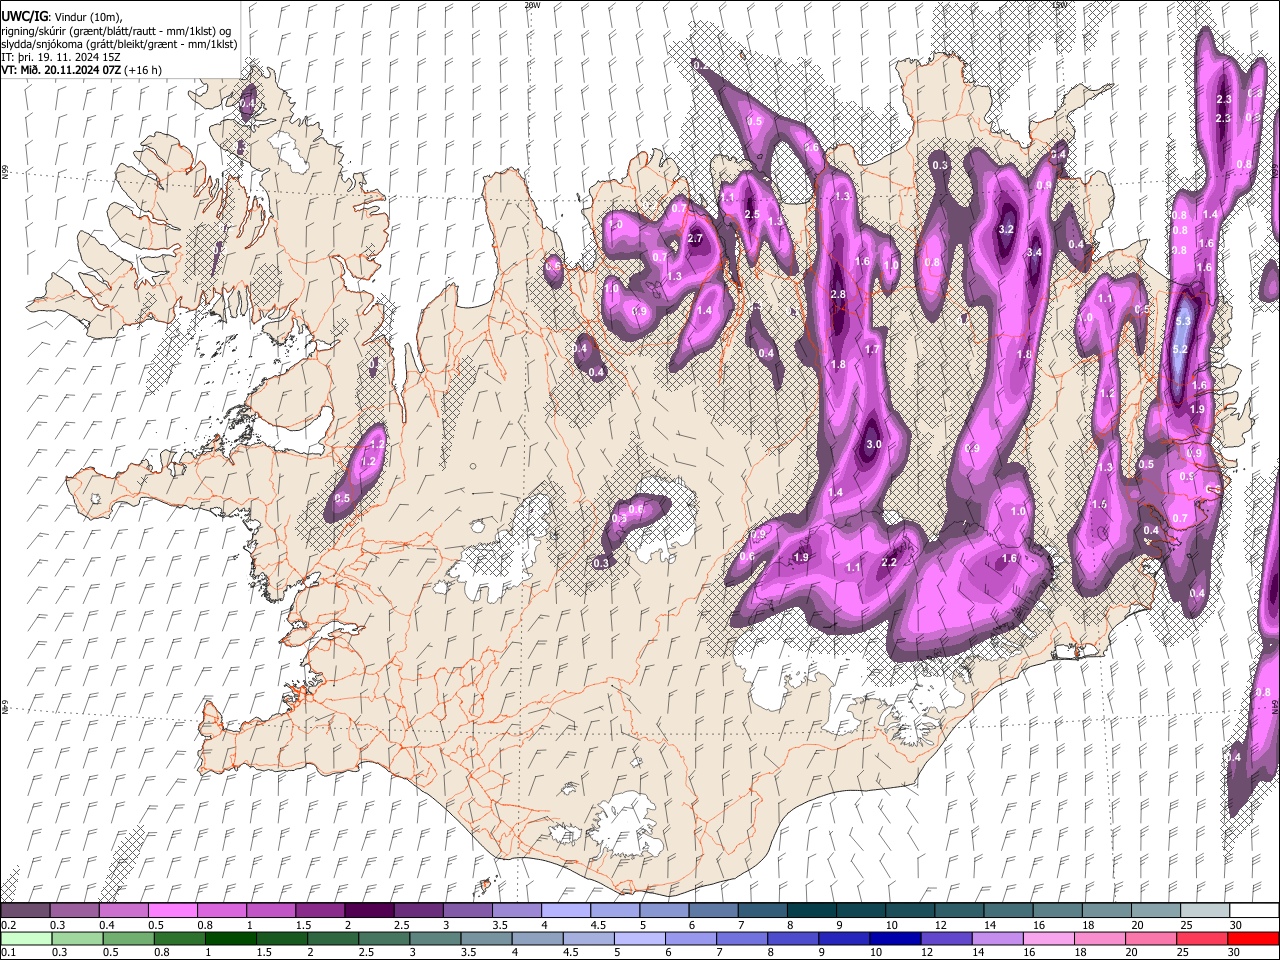The height and width of the screenshot is (960, 1280).
Task: Select pale green rain swatch between 0.1 and 0.3
Action: point(25,938)
